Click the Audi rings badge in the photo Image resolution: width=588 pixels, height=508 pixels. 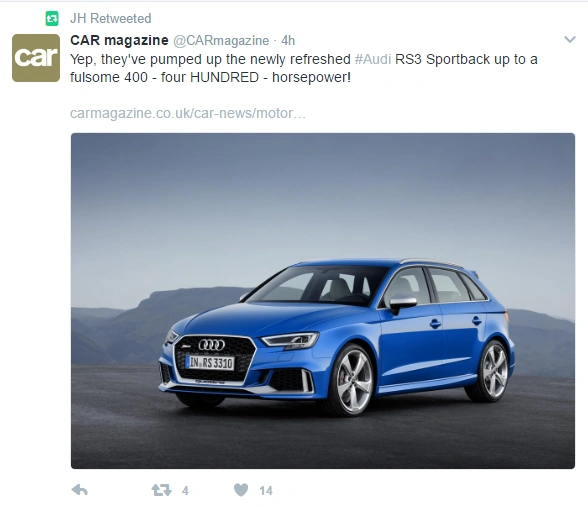coord(212,345)
